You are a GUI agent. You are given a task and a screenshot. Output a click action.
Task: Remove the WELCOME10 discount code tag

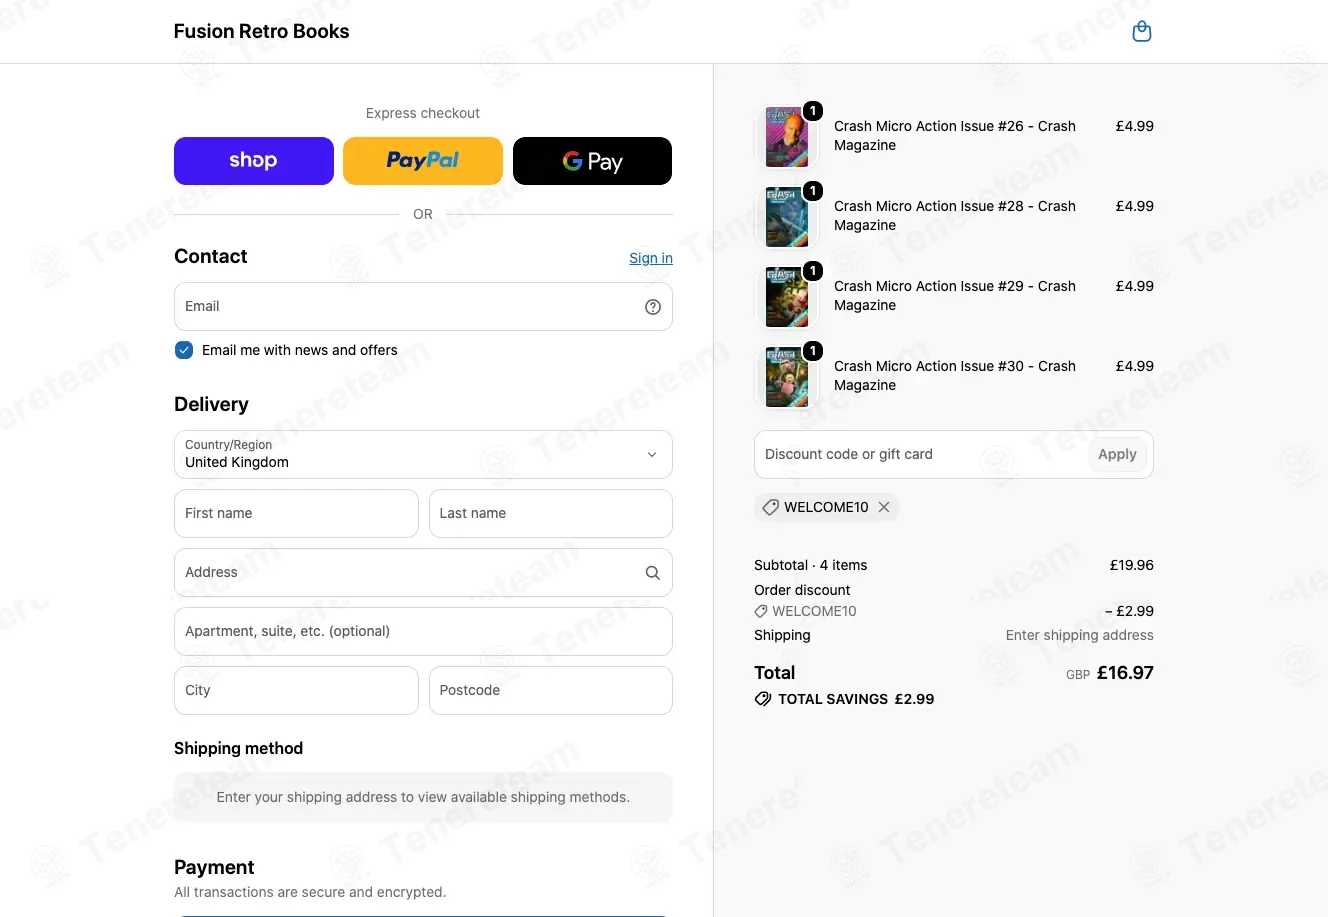point(884,507)
